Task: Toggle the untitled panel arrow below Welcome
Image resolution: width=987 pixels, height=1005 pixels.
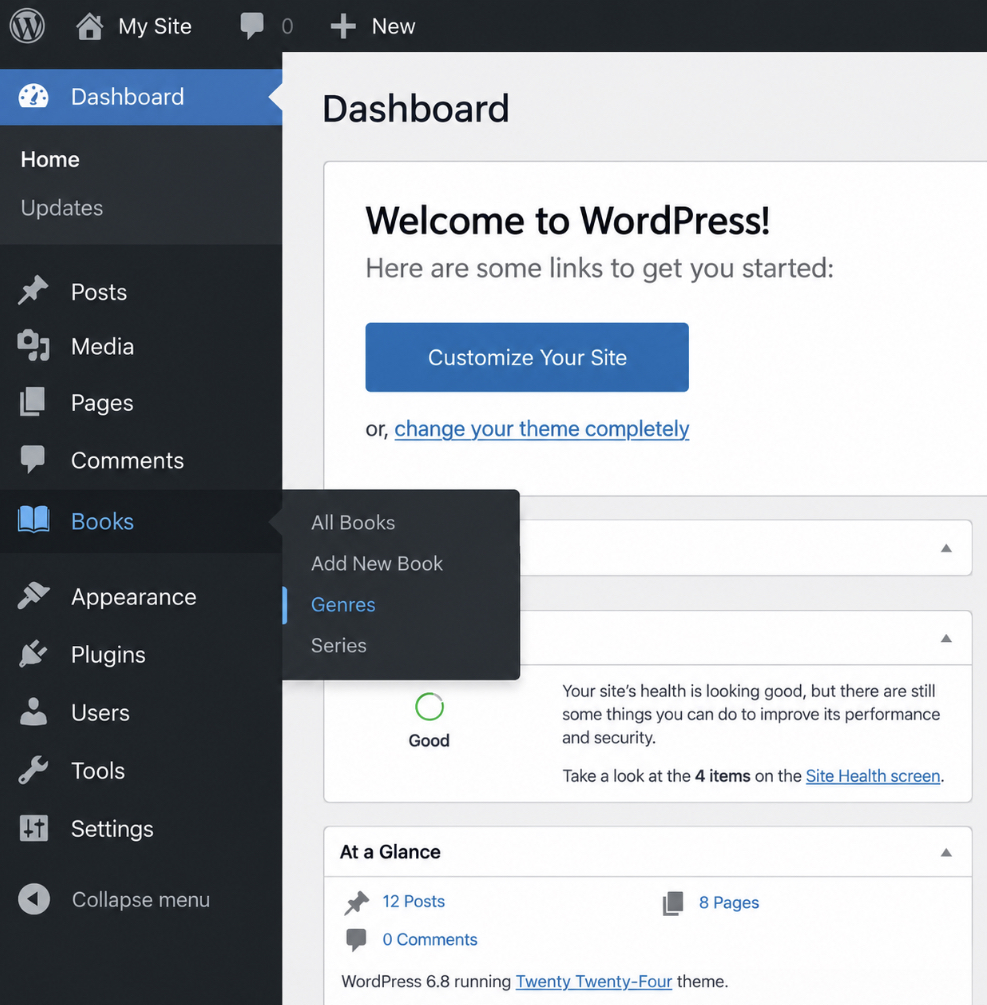Action: click(946, 548)
